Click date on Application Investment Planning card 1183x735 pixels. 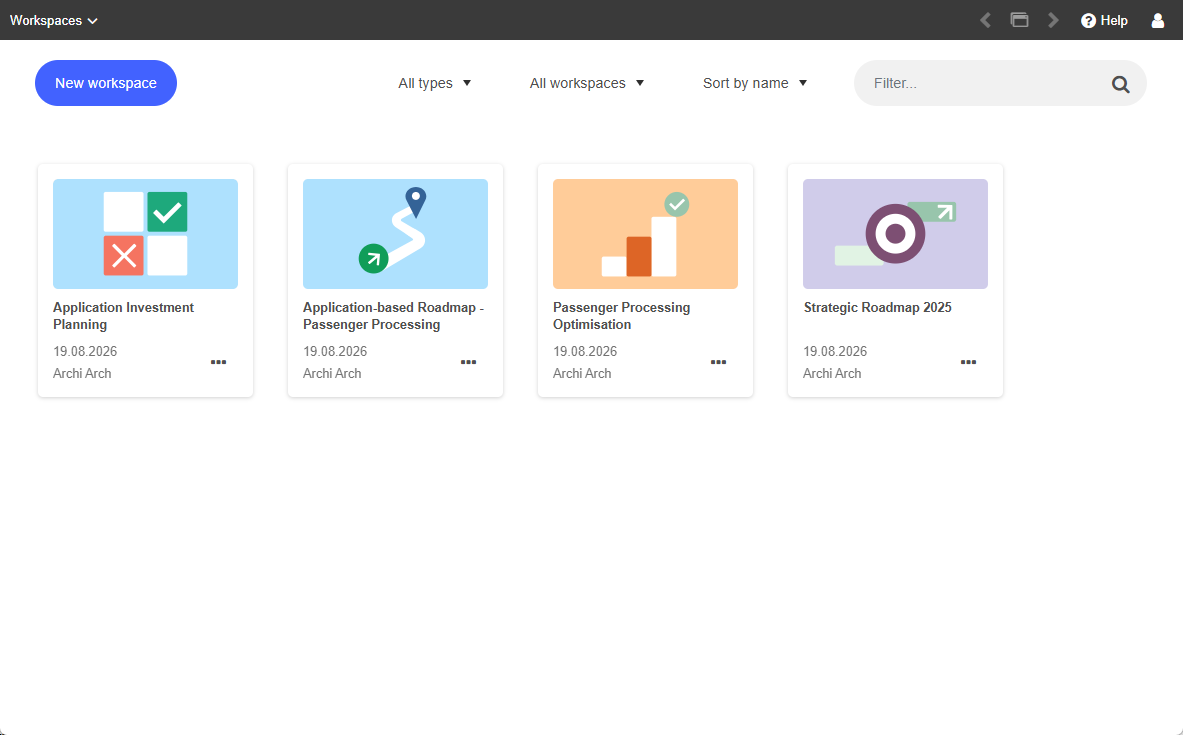(x=85, y=352)
